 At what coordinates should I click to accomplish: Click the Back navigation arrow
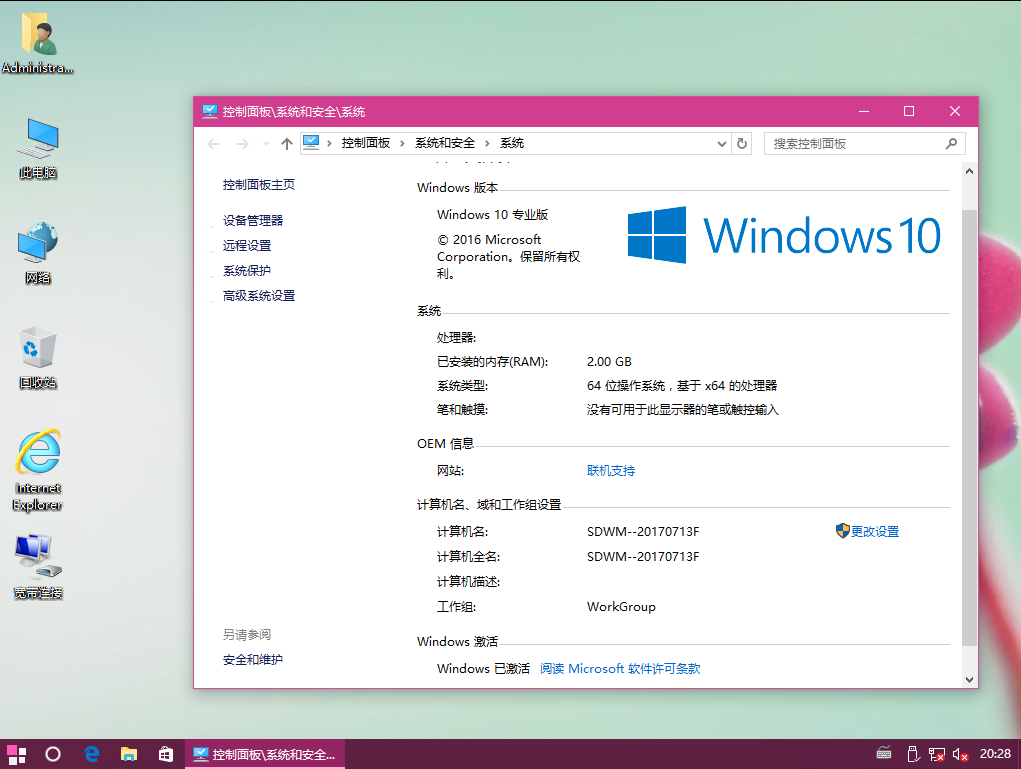(x=213, y=144)
